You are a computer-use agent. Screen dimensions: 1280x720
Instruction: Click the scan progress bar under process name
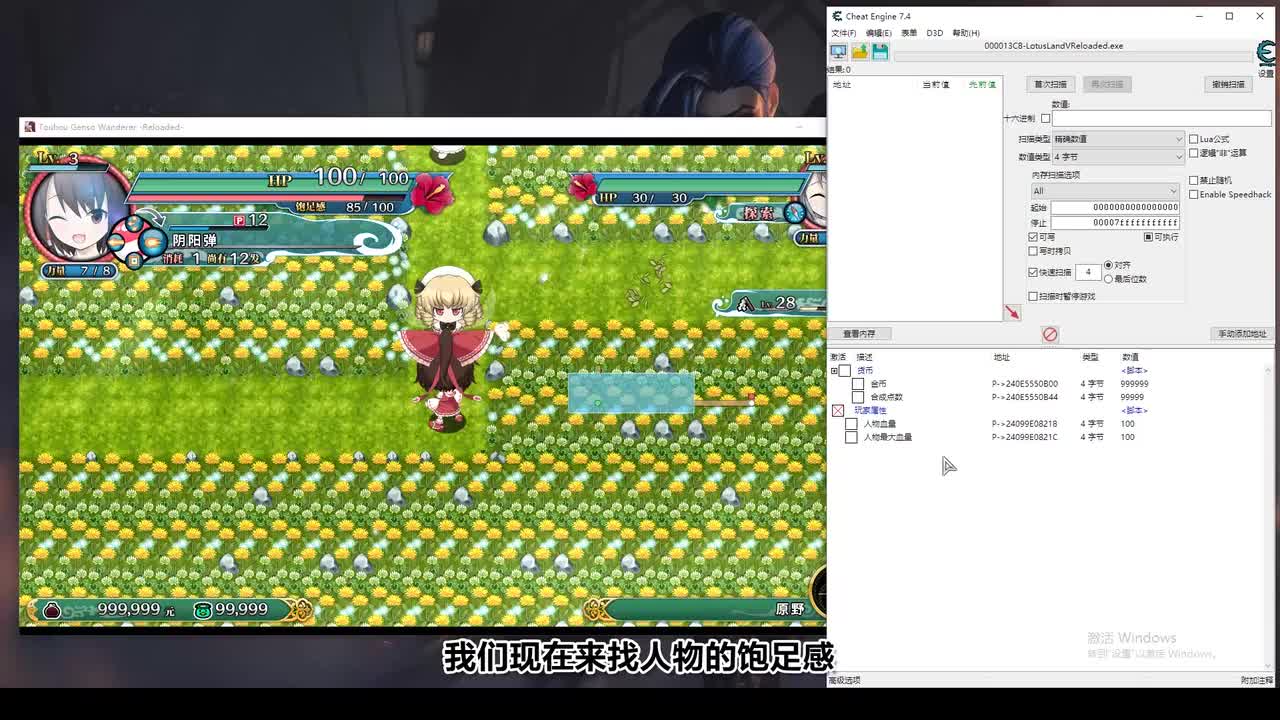tap(1073, 56)
